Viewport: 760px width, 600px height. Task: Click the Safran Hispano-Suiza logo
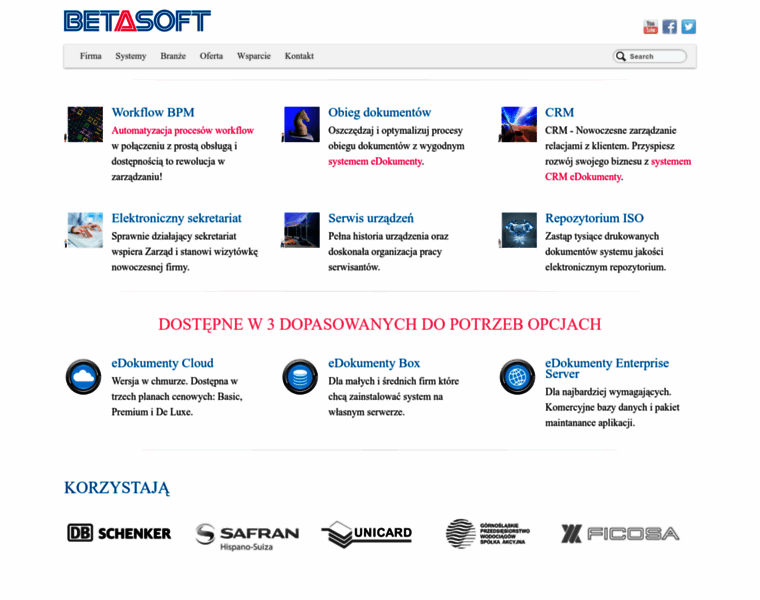247,537
